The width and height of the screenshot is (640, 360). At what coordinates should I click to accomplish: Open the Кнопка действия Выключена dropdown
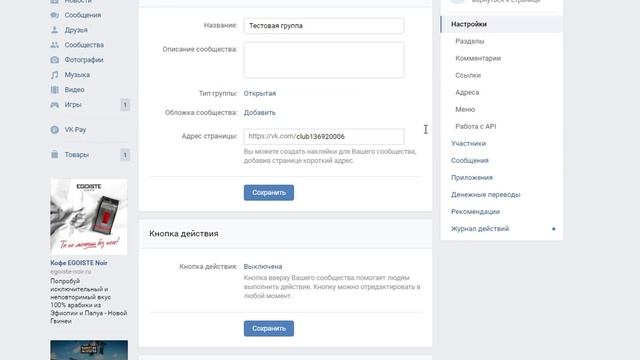(x=263, y=267)
